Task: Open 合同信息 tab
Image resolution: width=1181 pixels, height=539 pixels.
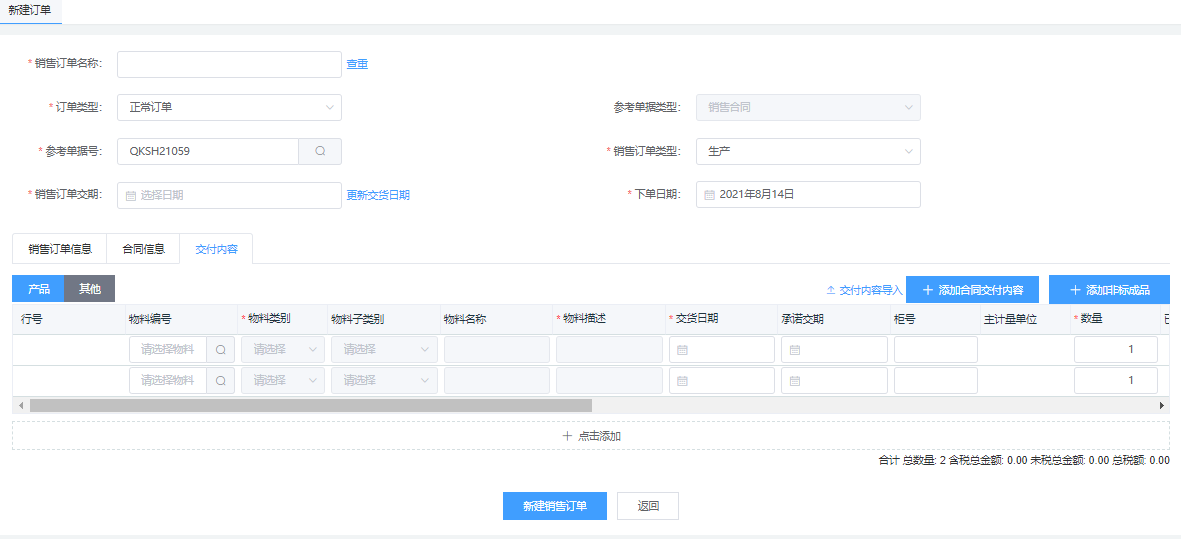Action: tap(143, 249)
